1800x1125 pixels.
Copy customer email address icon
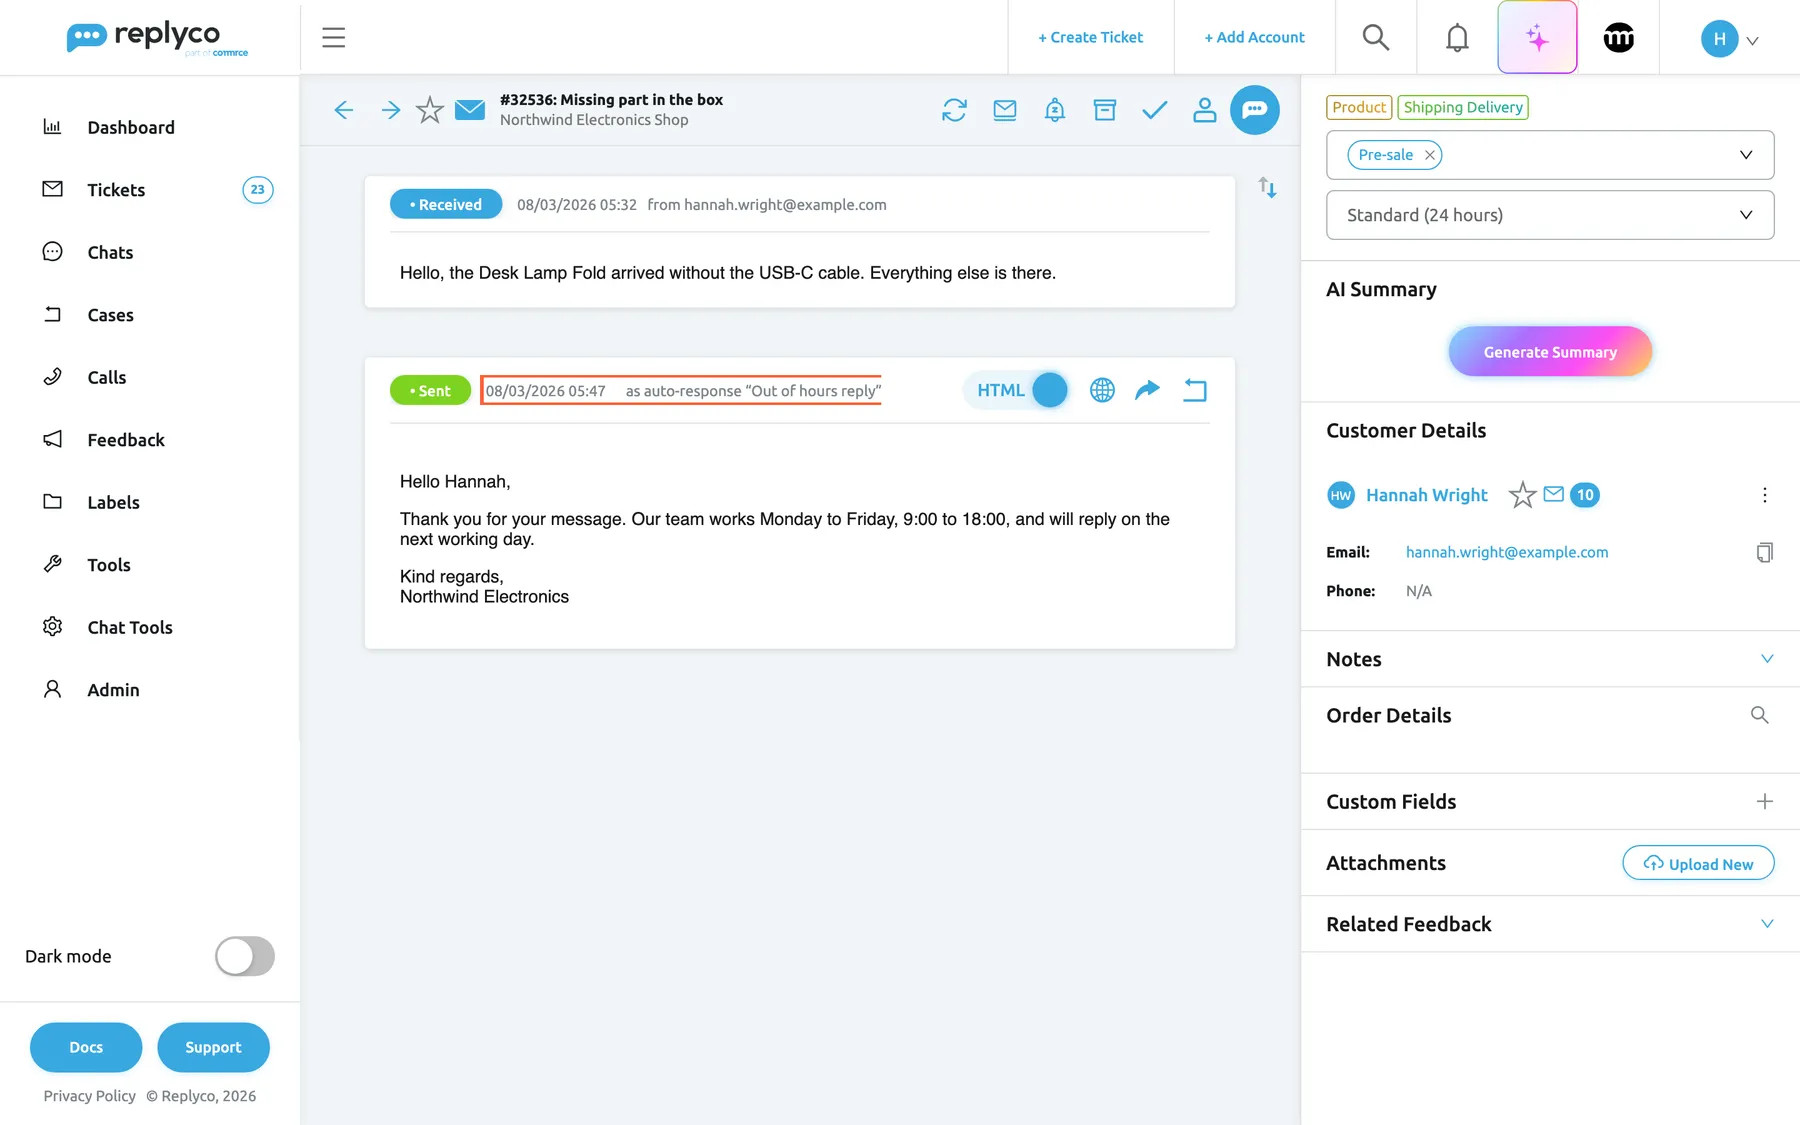pyautogui.click(x=1765, y=552)
